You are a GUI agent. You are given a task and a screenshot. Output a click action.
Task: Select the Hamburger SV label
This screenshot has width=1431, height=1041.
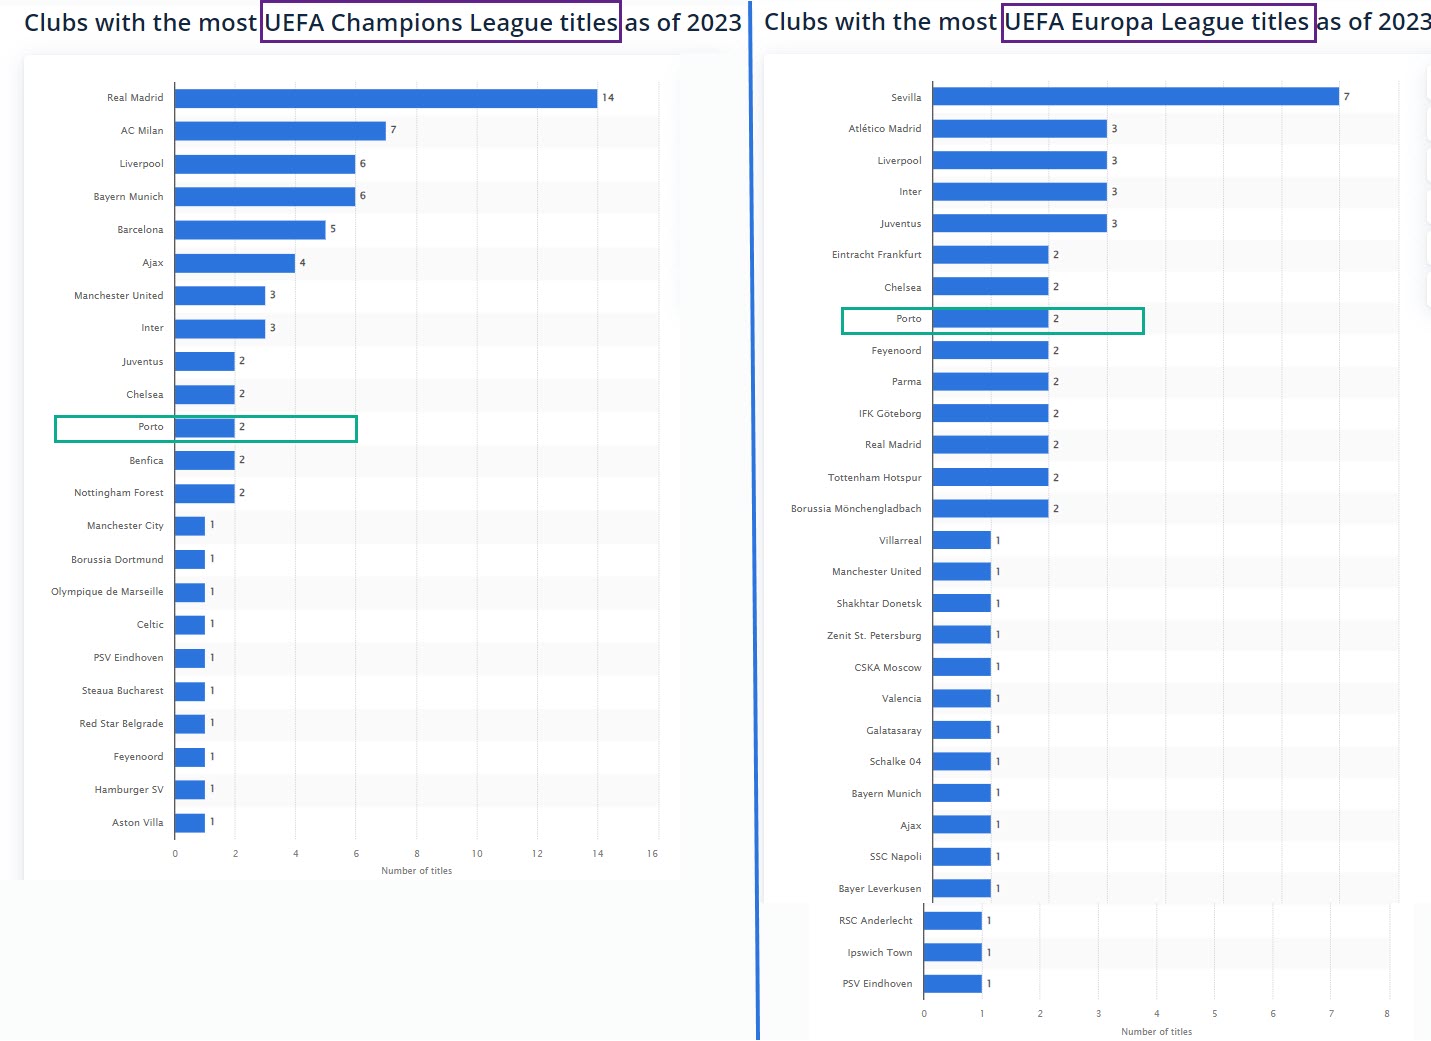129,790
